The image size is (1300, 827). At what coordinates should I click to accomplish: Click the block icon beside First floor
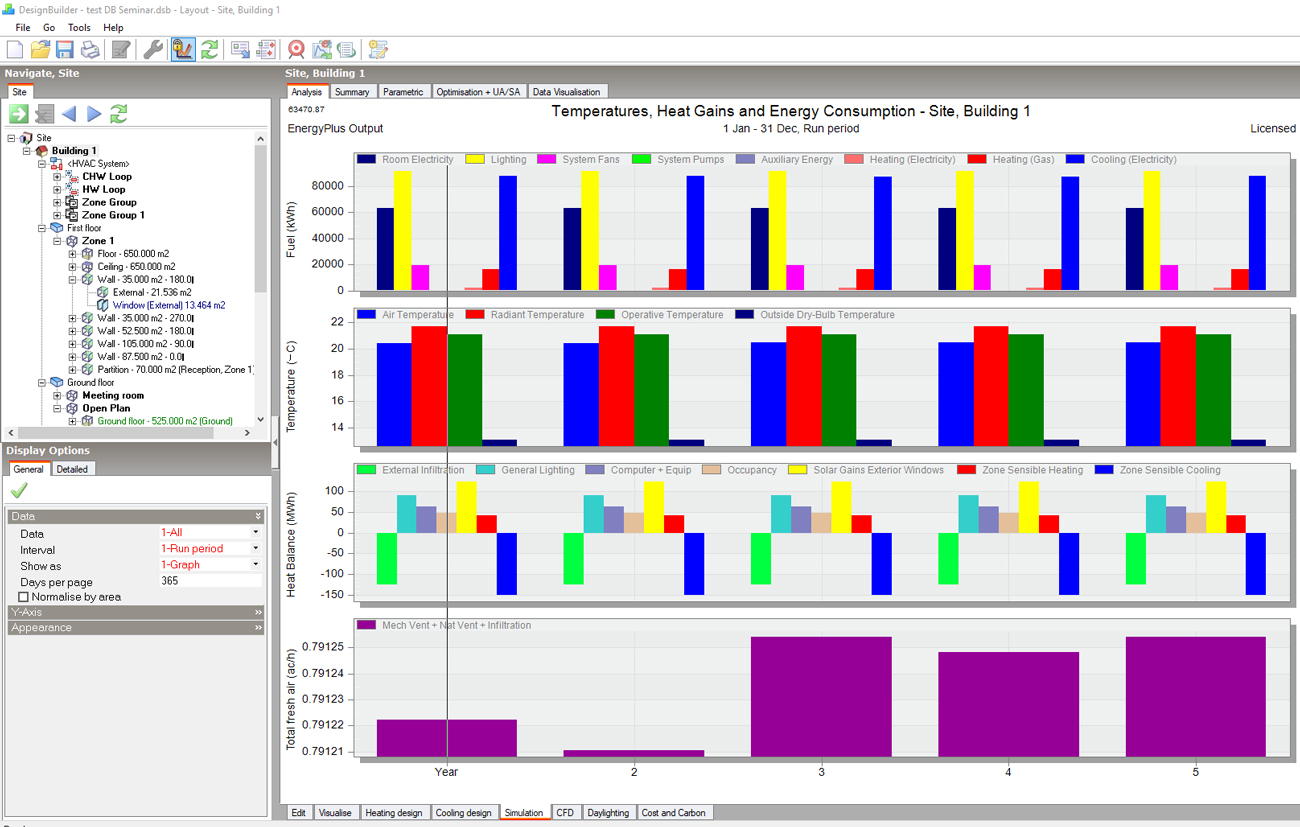[57, 228]
